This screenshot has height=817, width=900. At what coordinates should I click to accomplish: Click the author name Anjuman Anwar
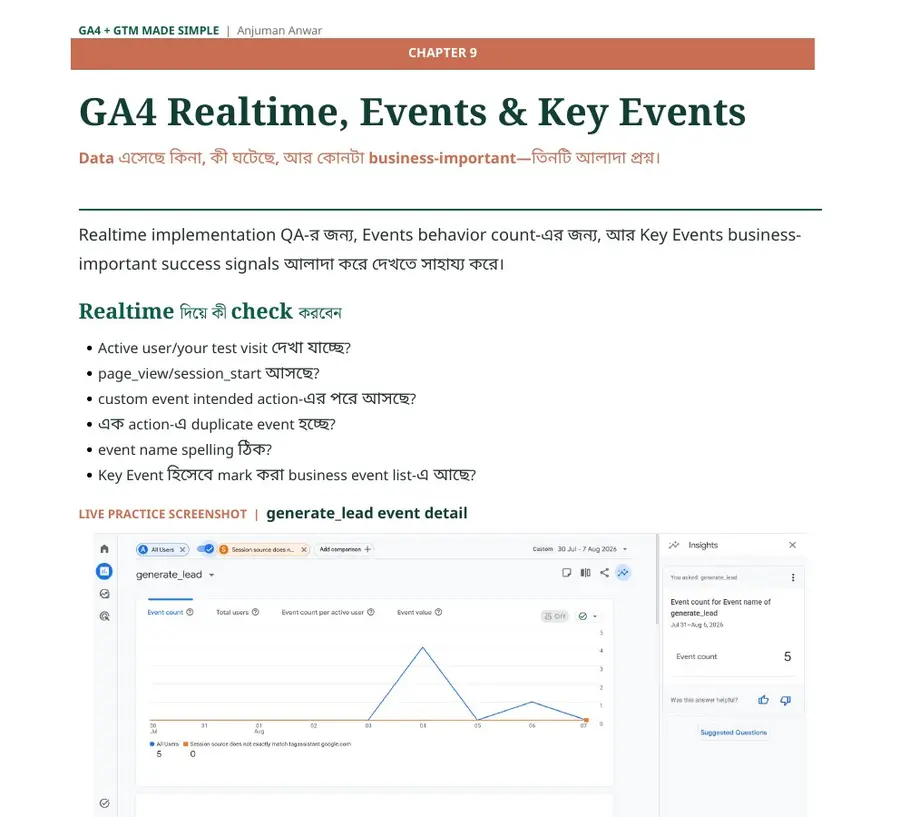click(280, 30)
